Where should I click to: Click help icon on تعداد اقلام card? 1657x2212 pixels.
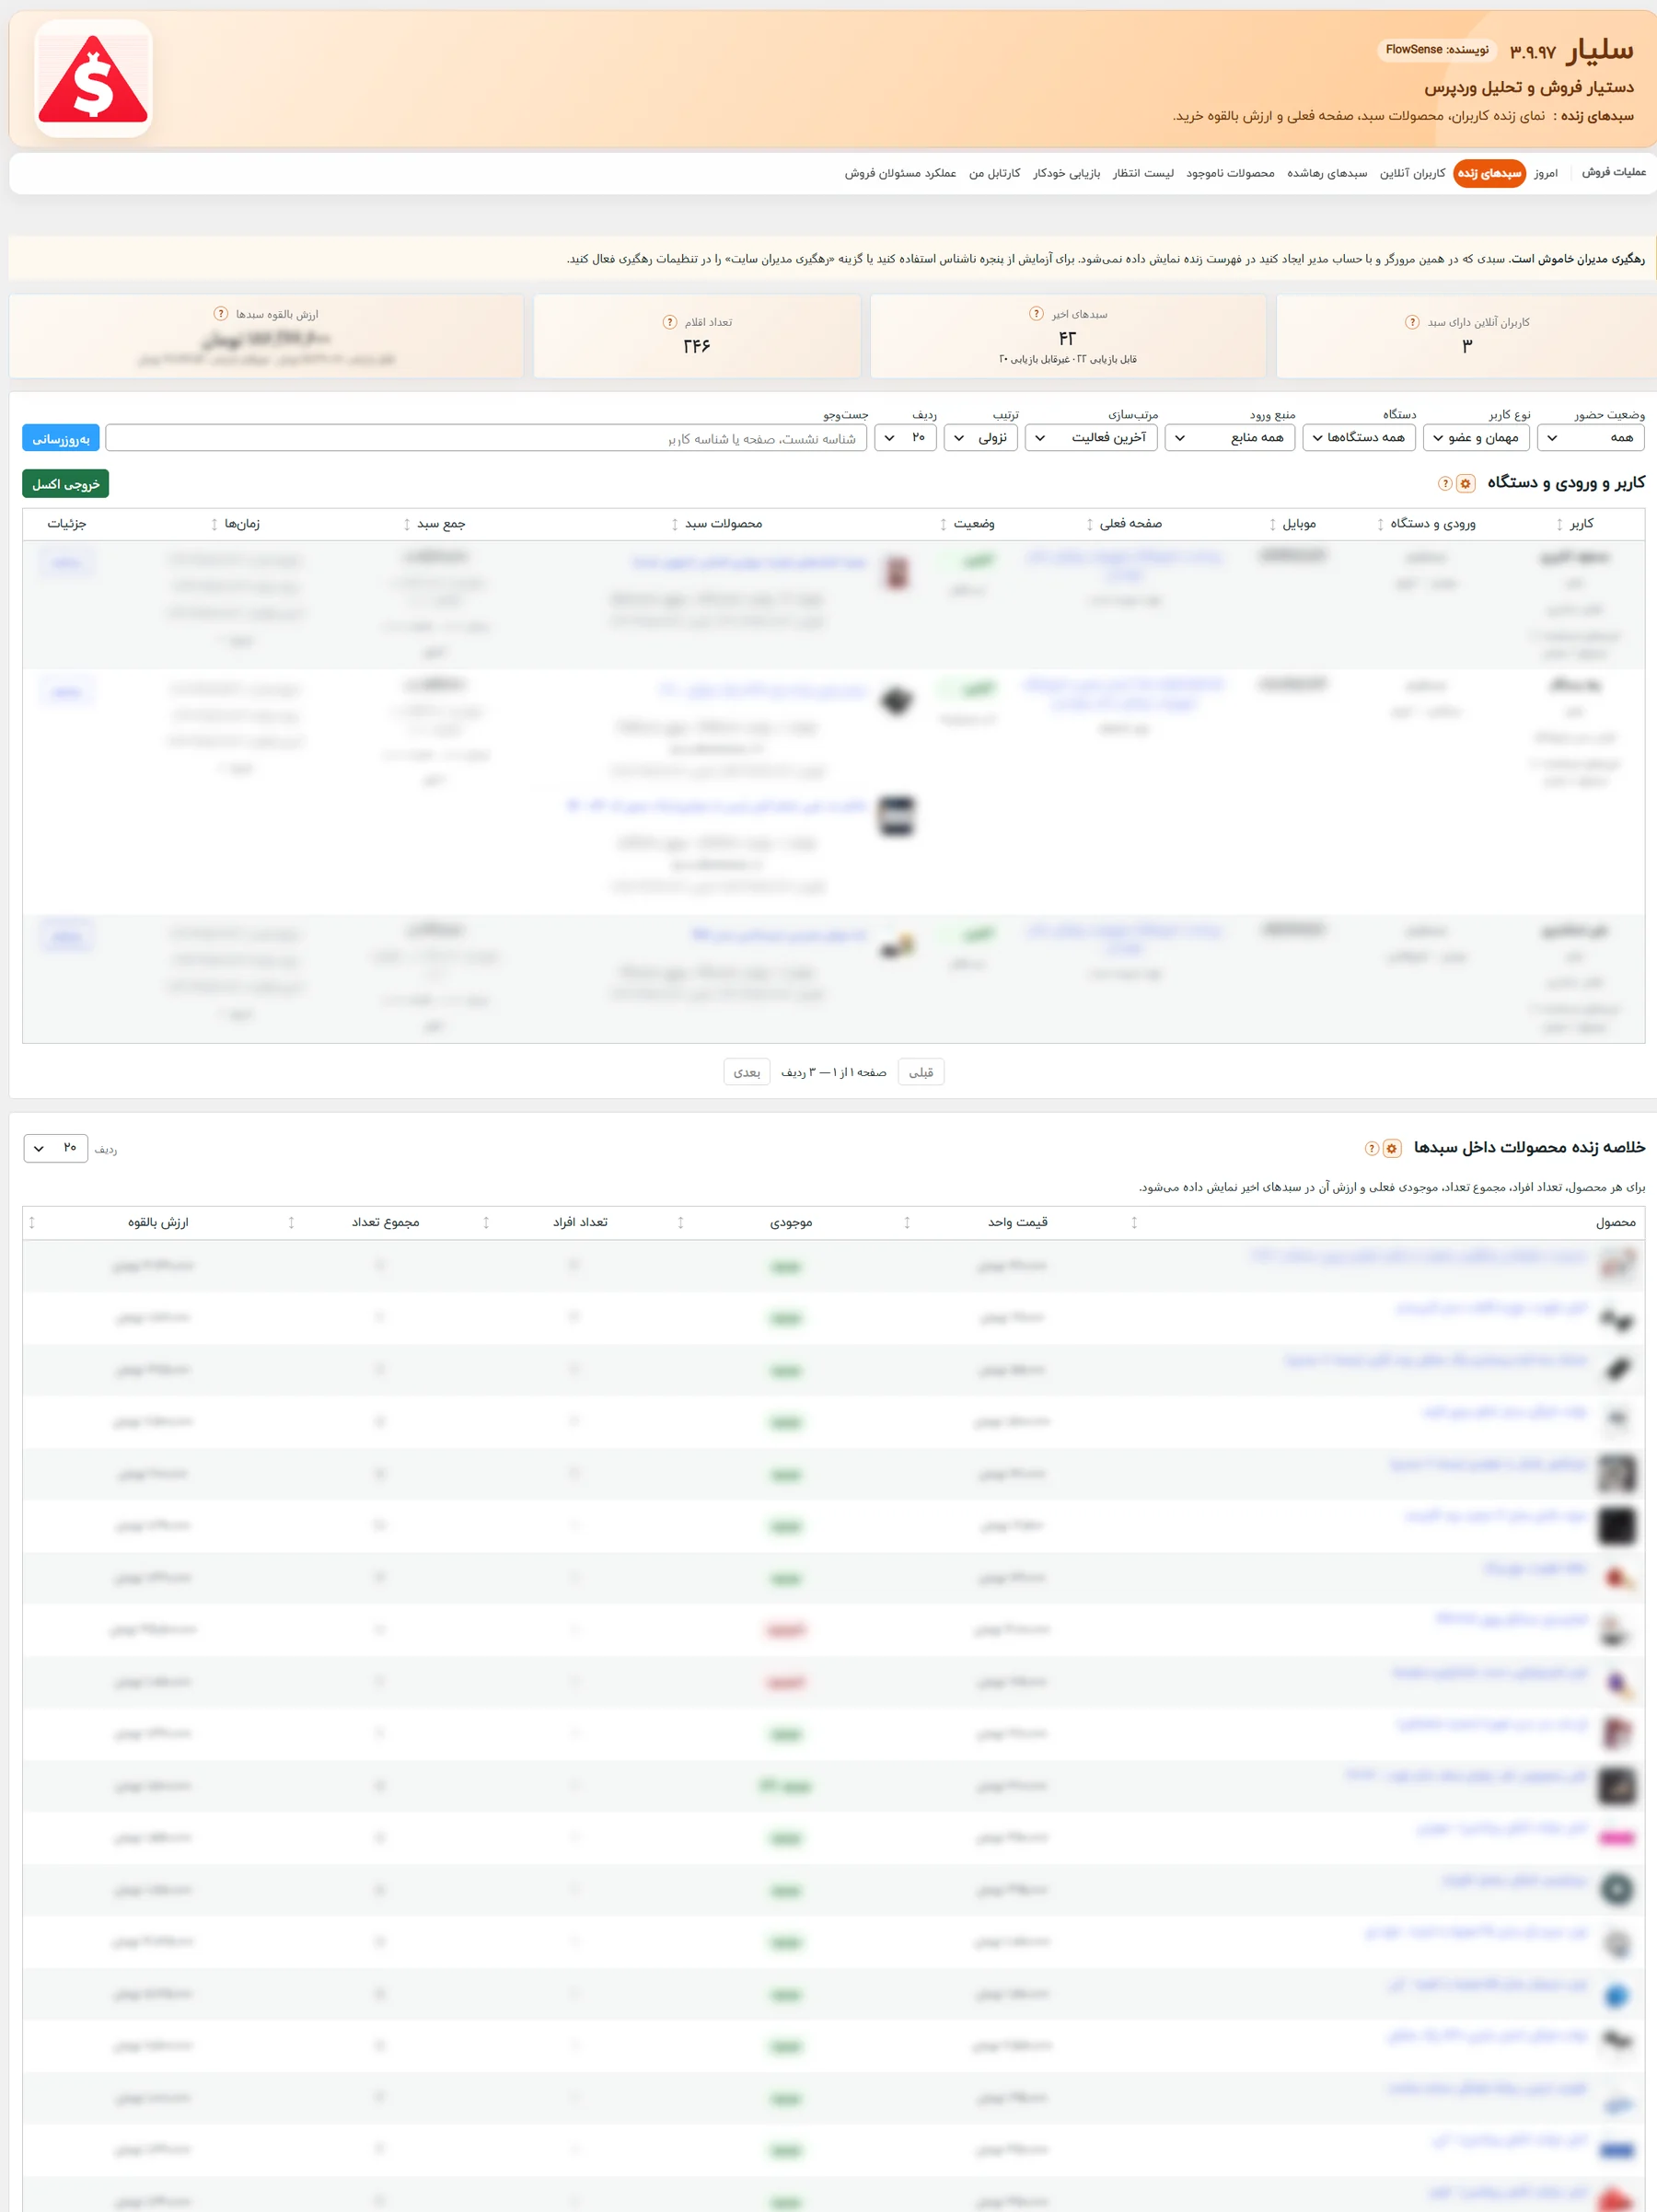[670, 322]
